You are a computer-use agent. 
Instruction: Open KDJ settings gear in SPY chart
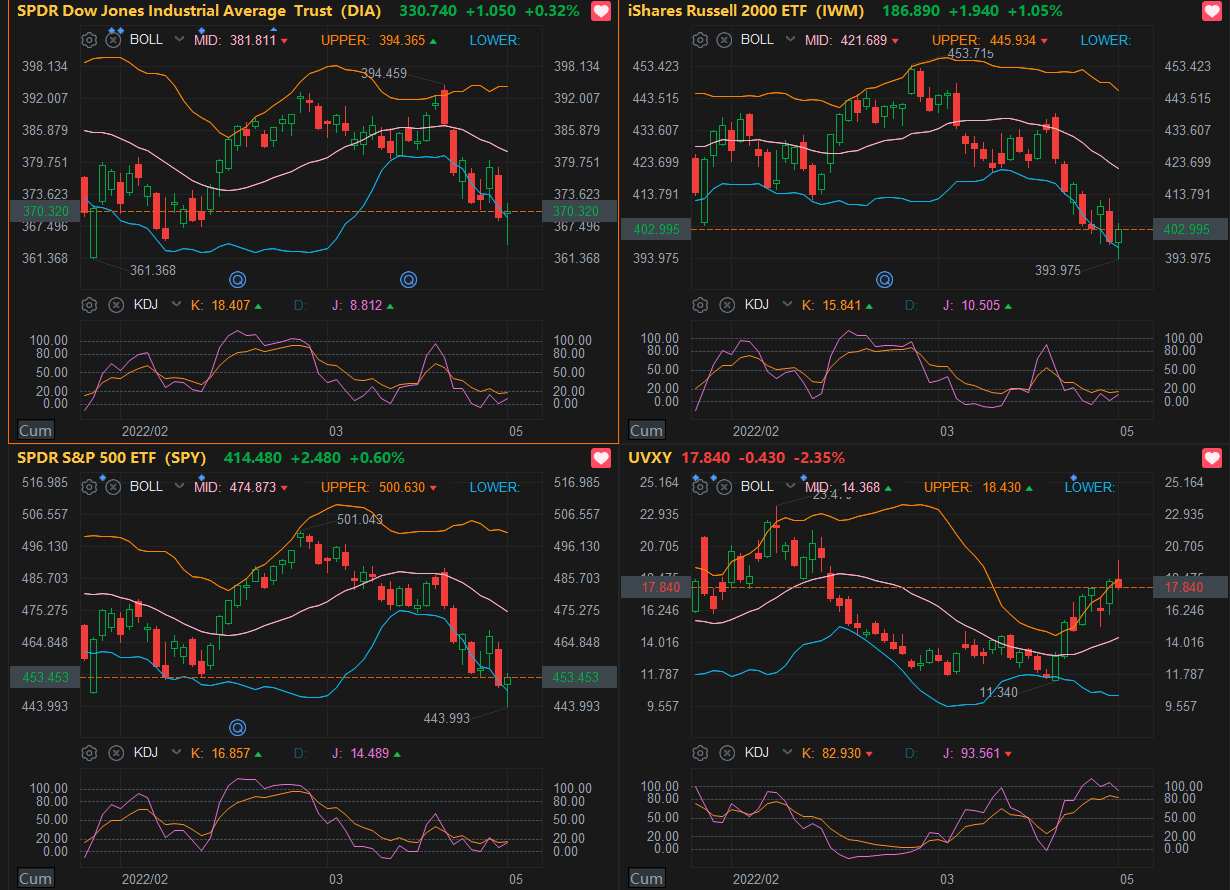[89, 753]
